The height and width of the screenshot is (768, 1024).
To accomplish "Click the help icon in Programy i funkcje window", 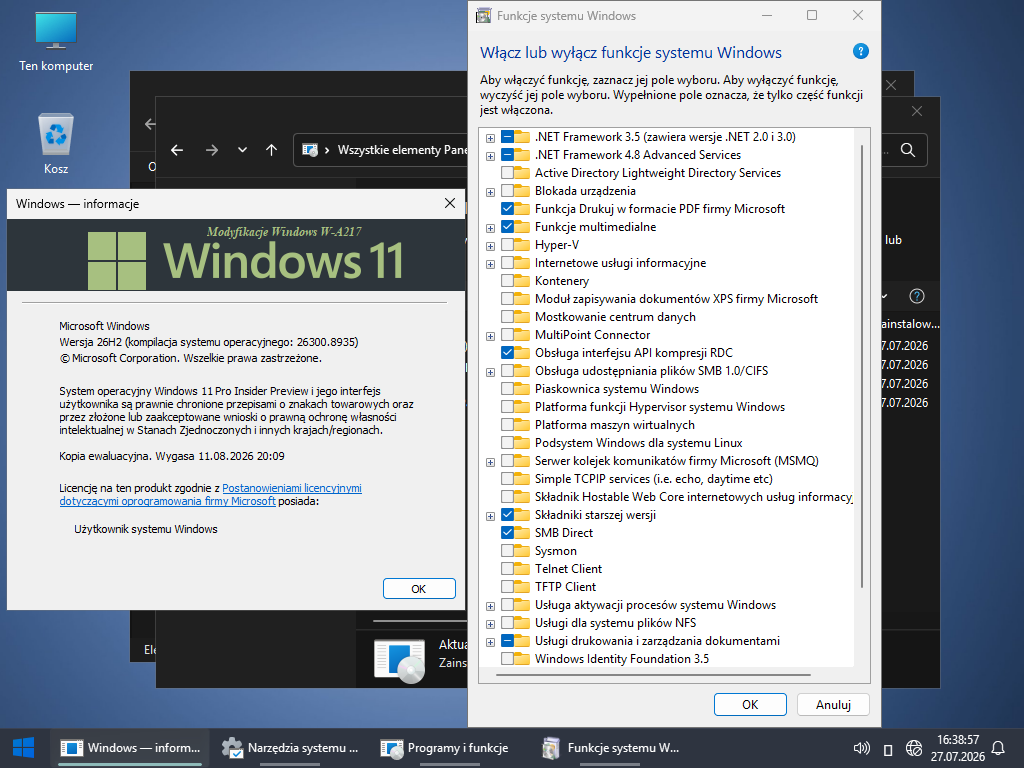I will pos(917,296).
